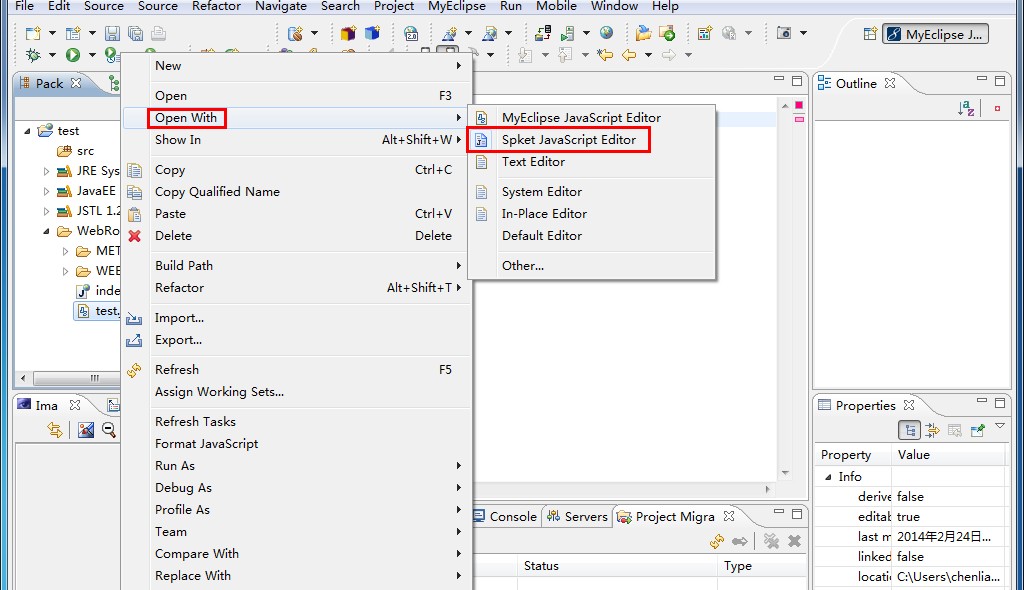Click the Refresh icon in context menu

click(x=135, y=370)
